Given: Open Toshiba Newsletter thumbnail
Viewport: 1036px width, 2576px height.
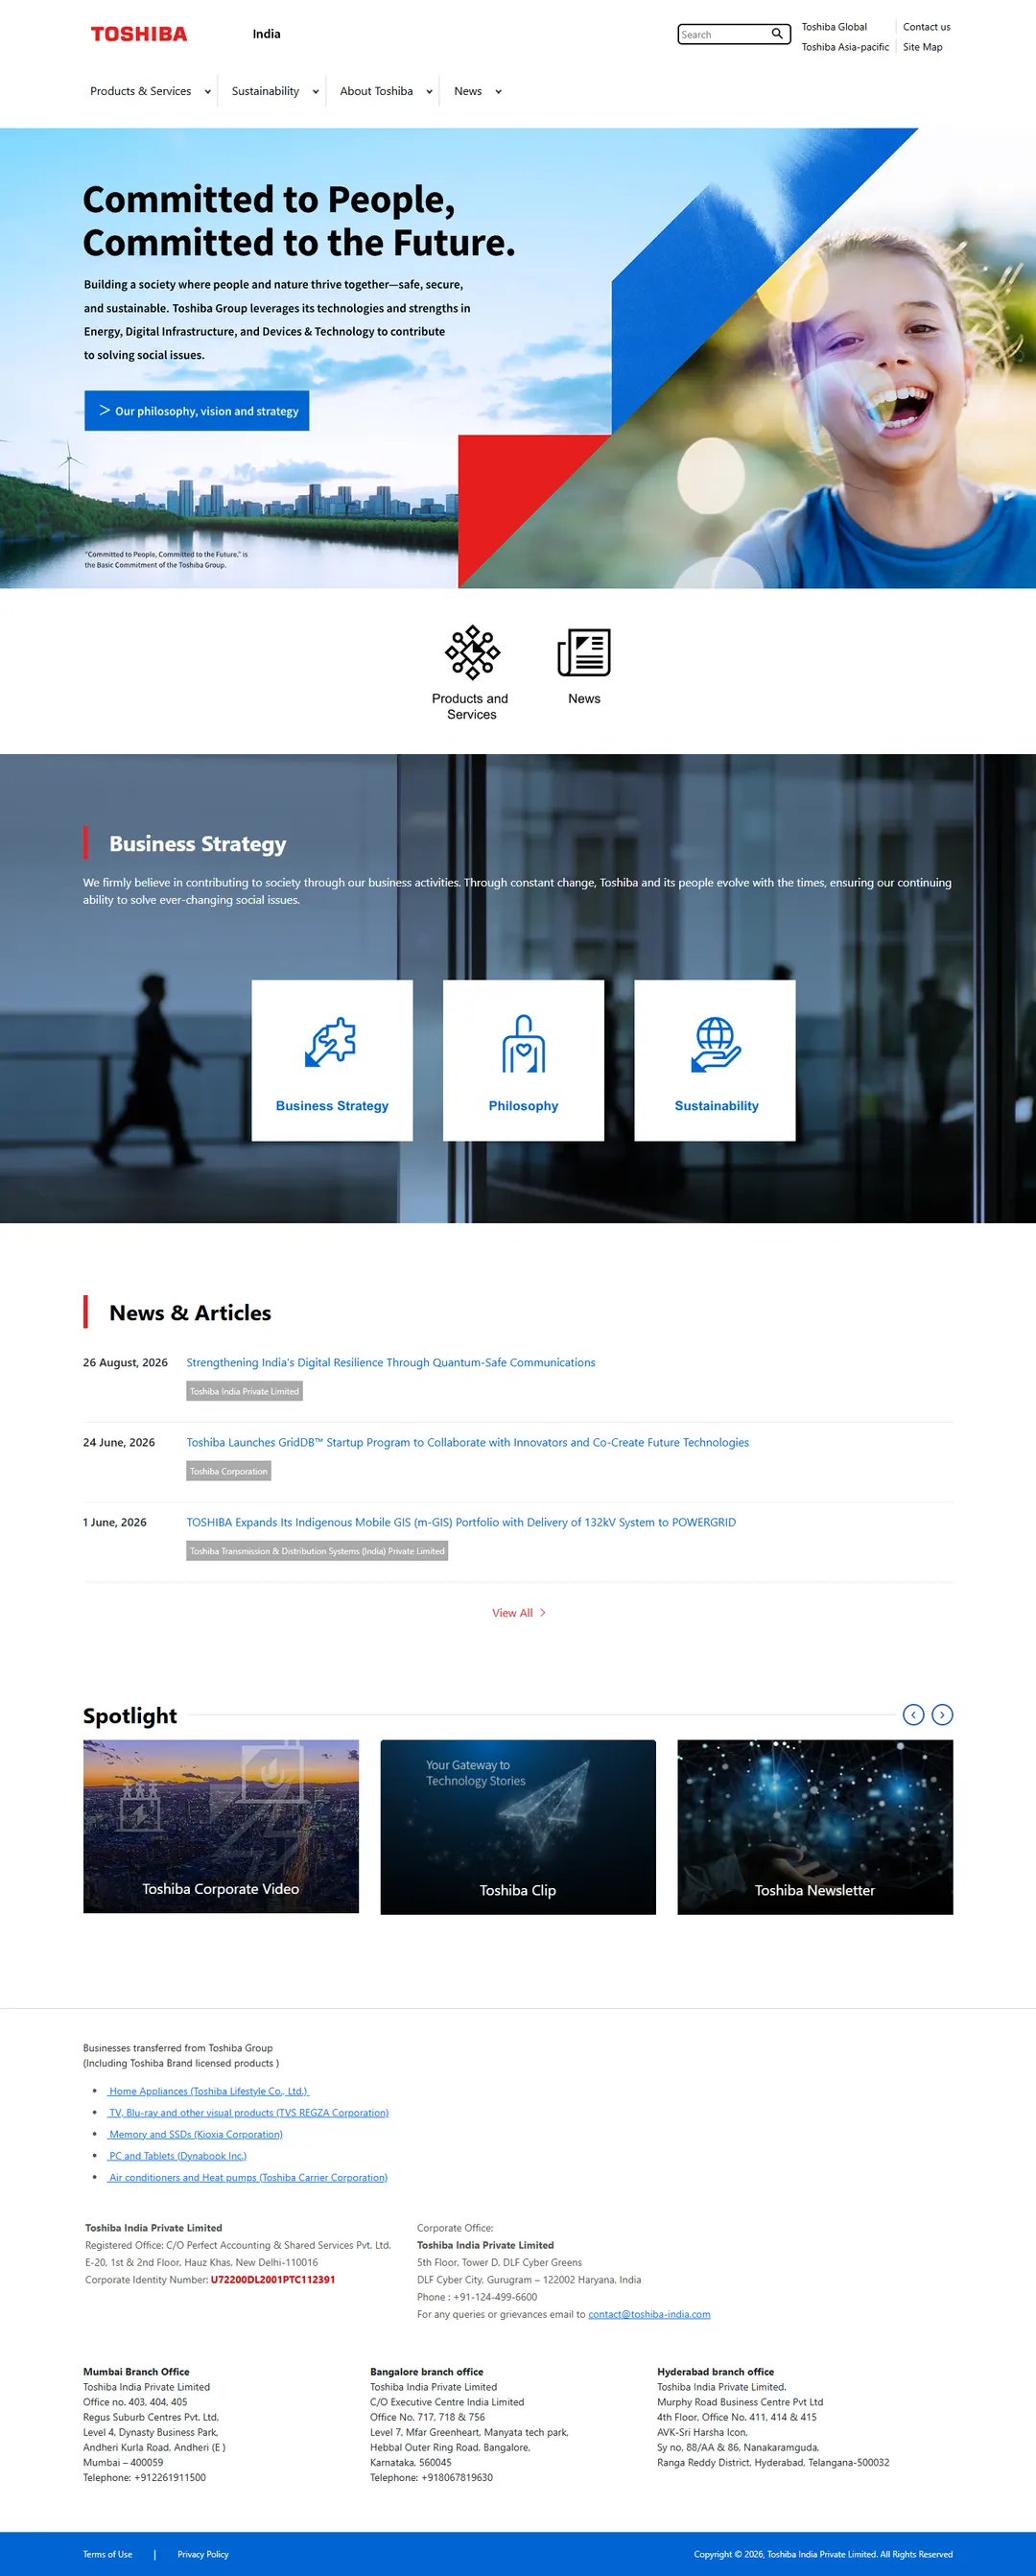Looking at the screenshot, I should [815, 1827].
